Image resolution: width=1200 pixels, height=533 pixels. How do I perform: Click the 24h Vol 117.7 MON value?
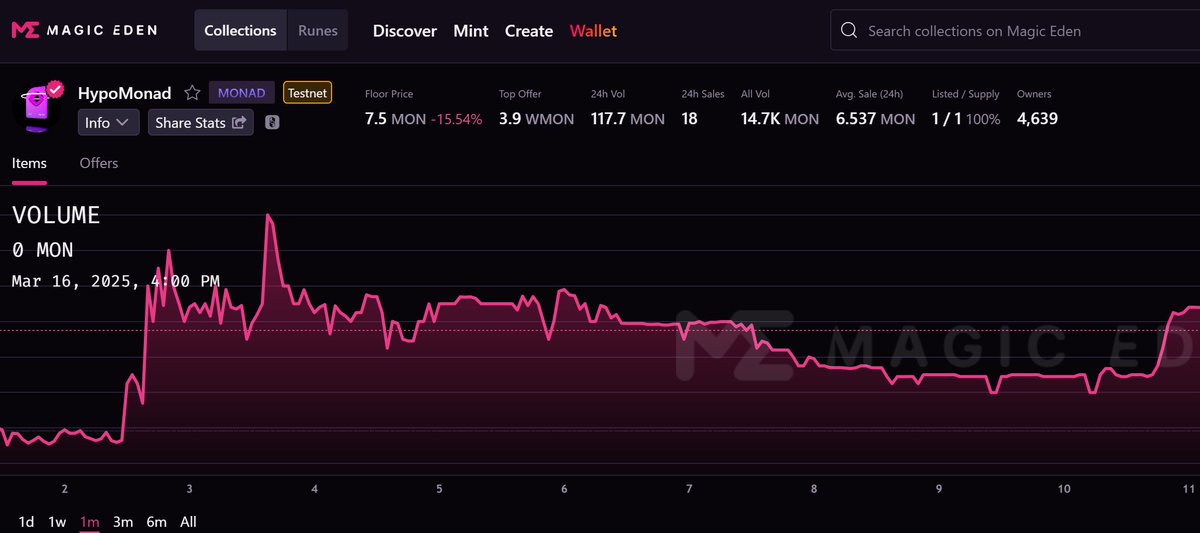coord(628,119)
